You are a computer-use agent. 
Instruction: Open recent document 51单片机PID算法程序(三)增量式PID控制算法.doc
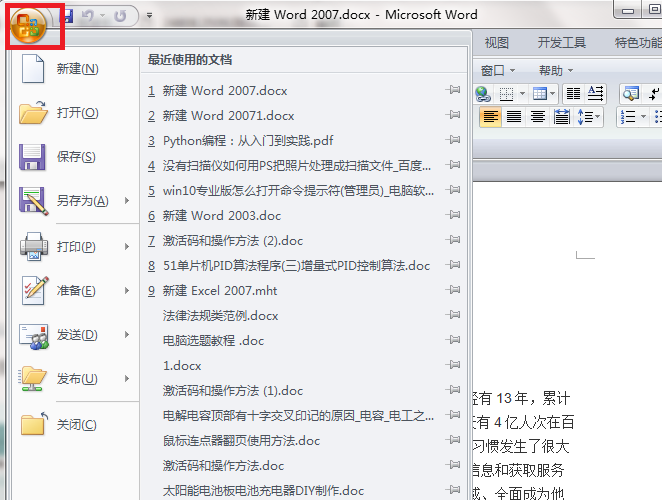coord(296,266)
